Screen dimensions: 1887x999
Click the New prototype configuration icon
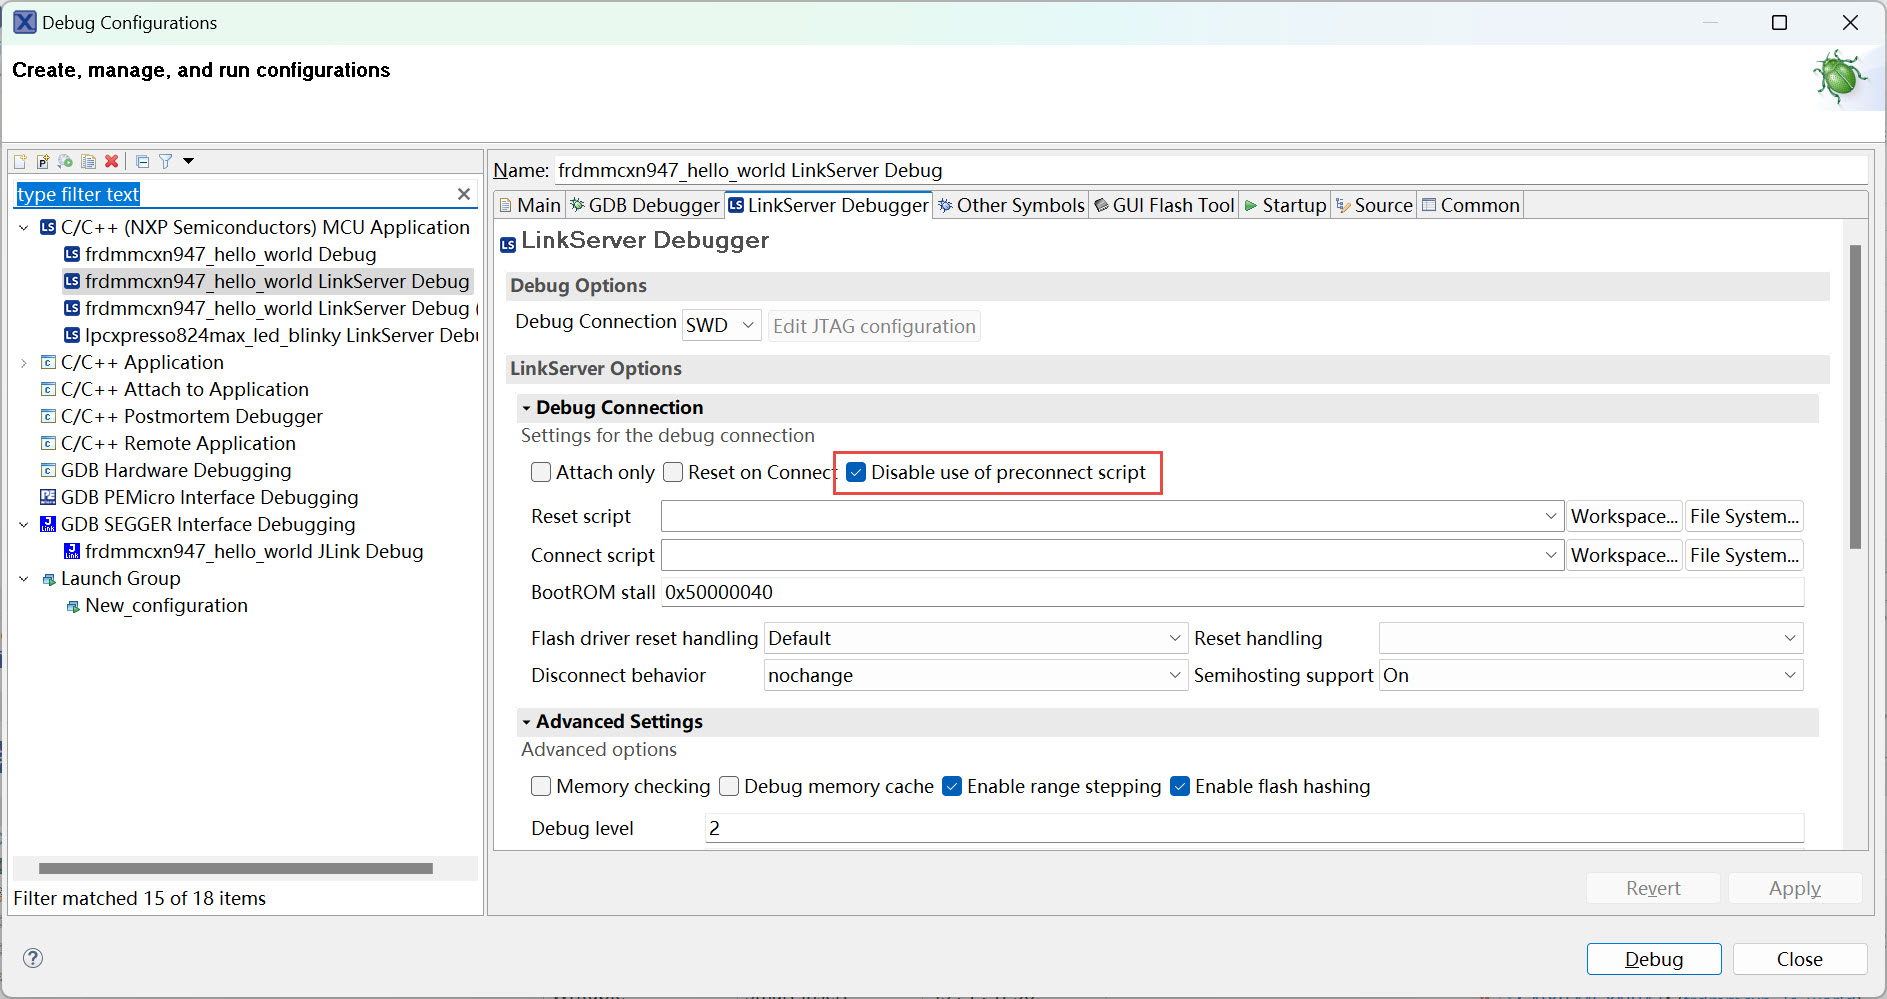pos(43,162)
